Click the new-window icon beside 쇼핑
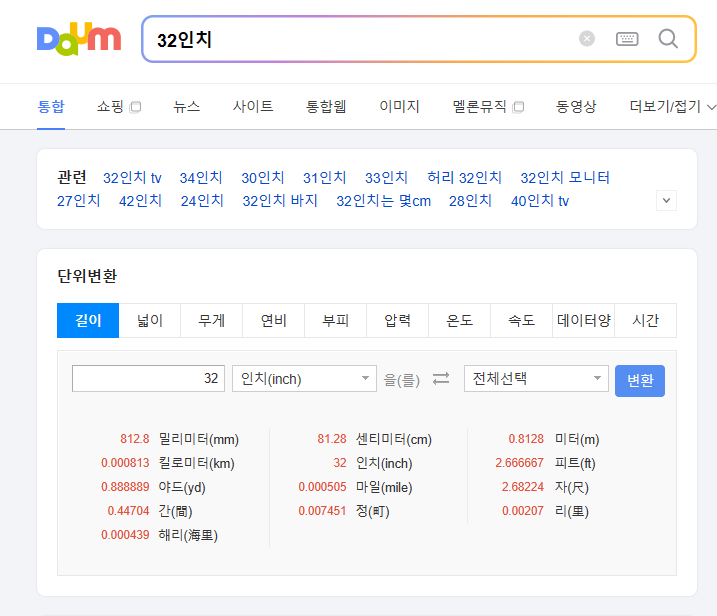The height and width of the screenshot is (616, 717). click(x=135, y=107)
